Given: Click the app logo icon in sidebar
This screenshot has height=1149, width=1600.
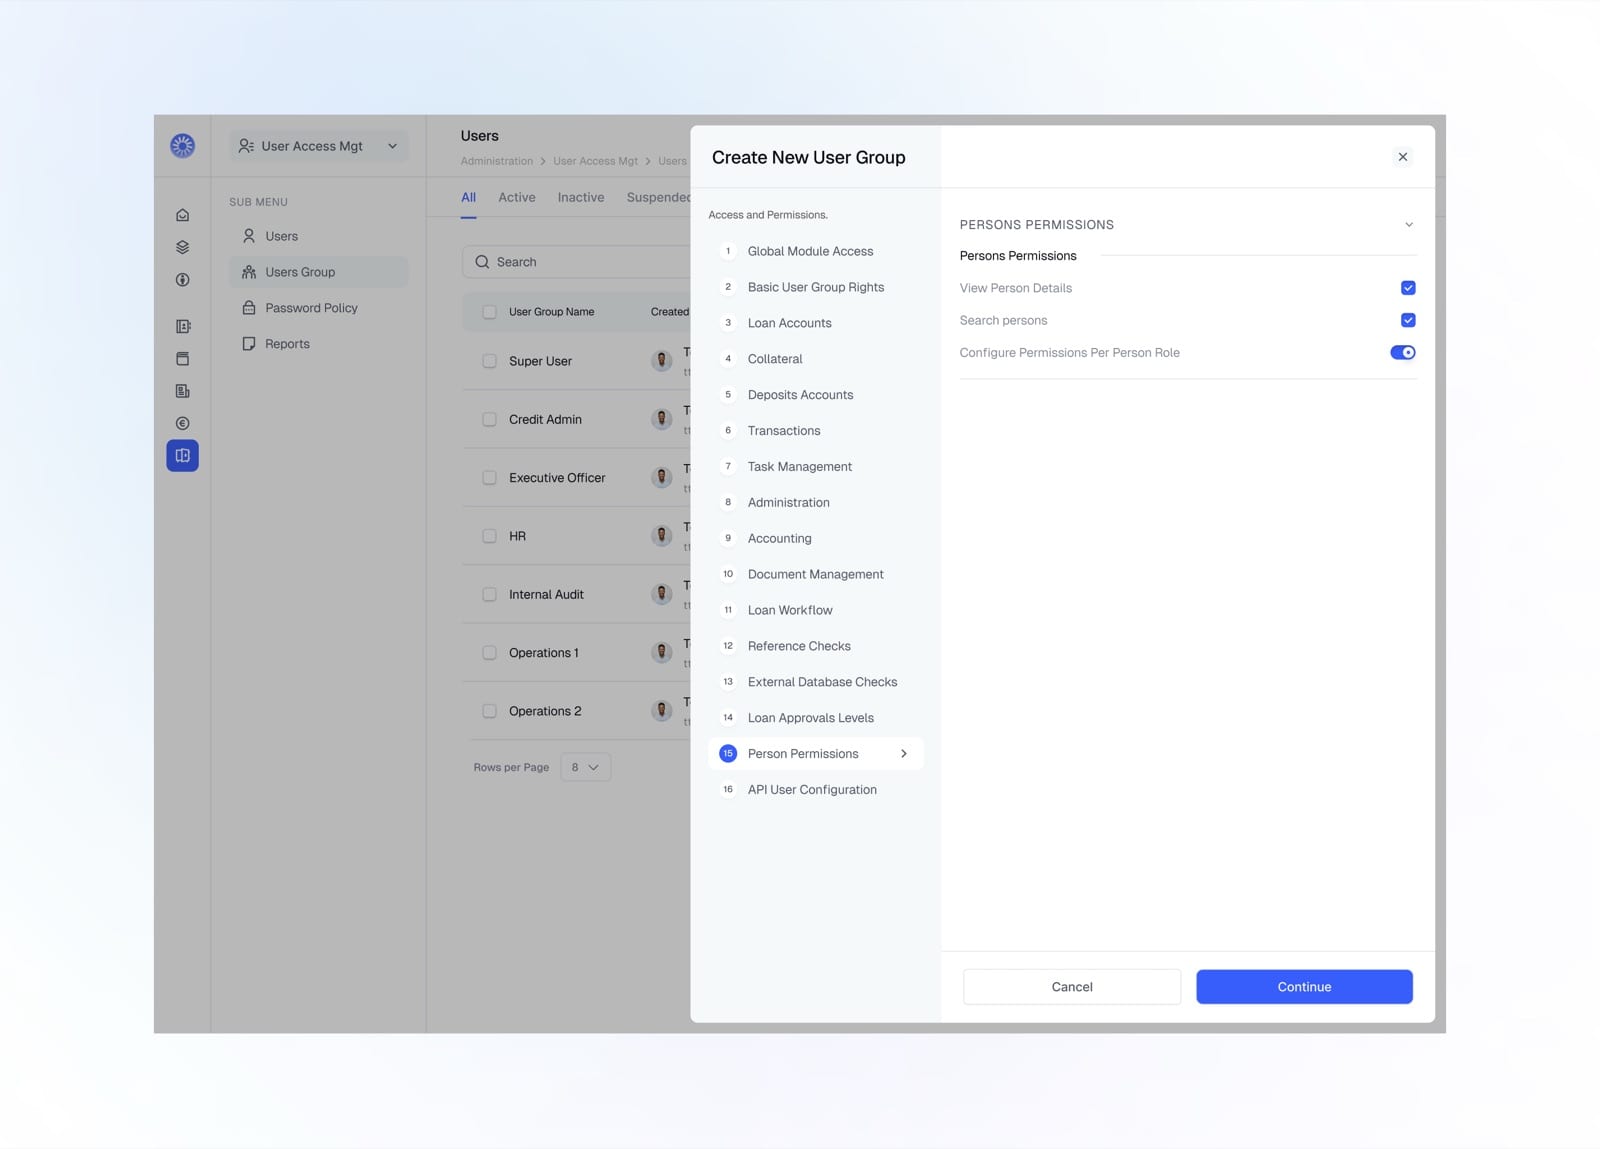Looking at the screenshot, I should click(182, 146).
